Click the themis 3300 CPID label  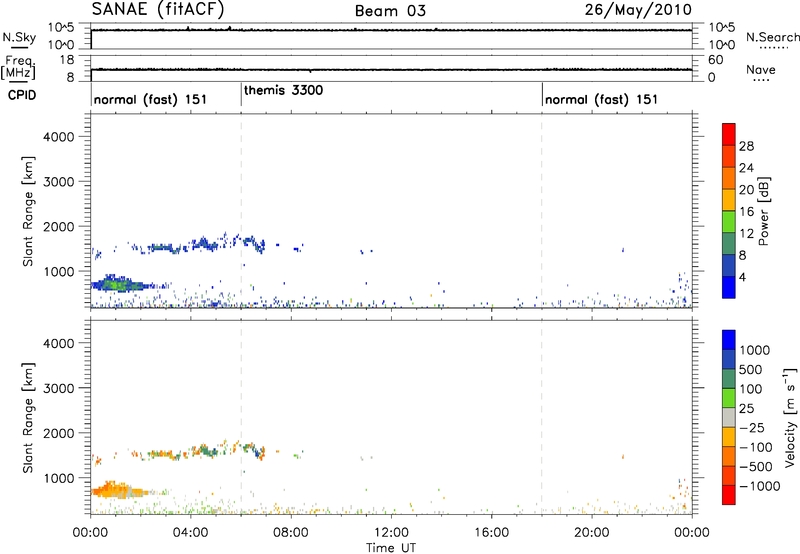(x=283, y=90)
